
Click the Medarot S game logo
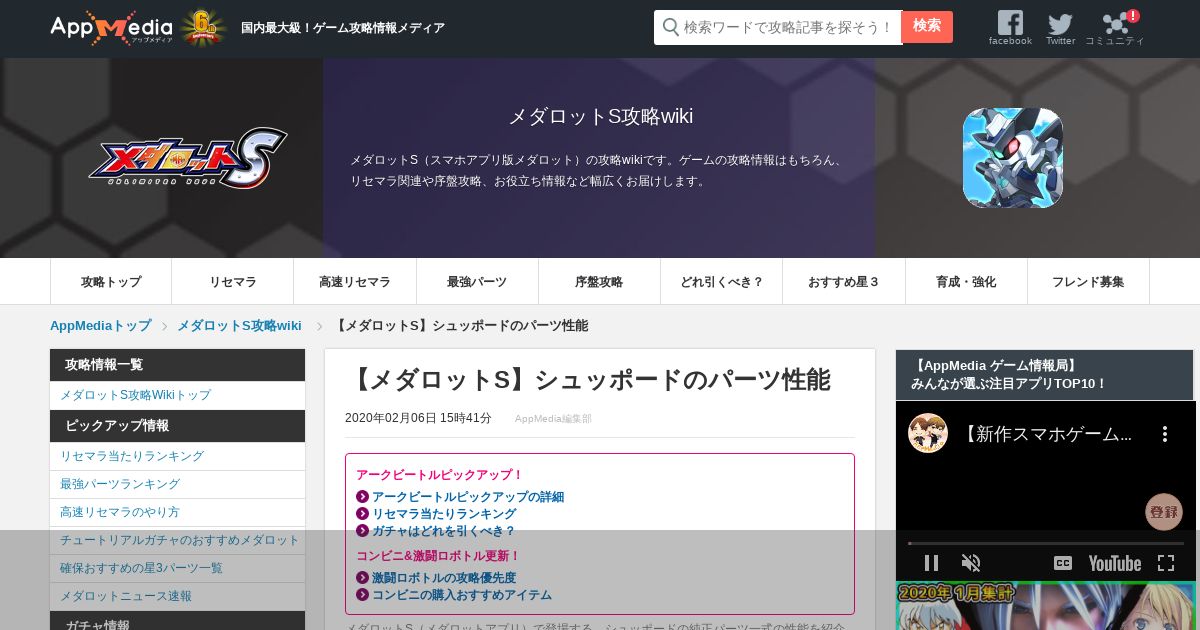(x=188, y=158)
